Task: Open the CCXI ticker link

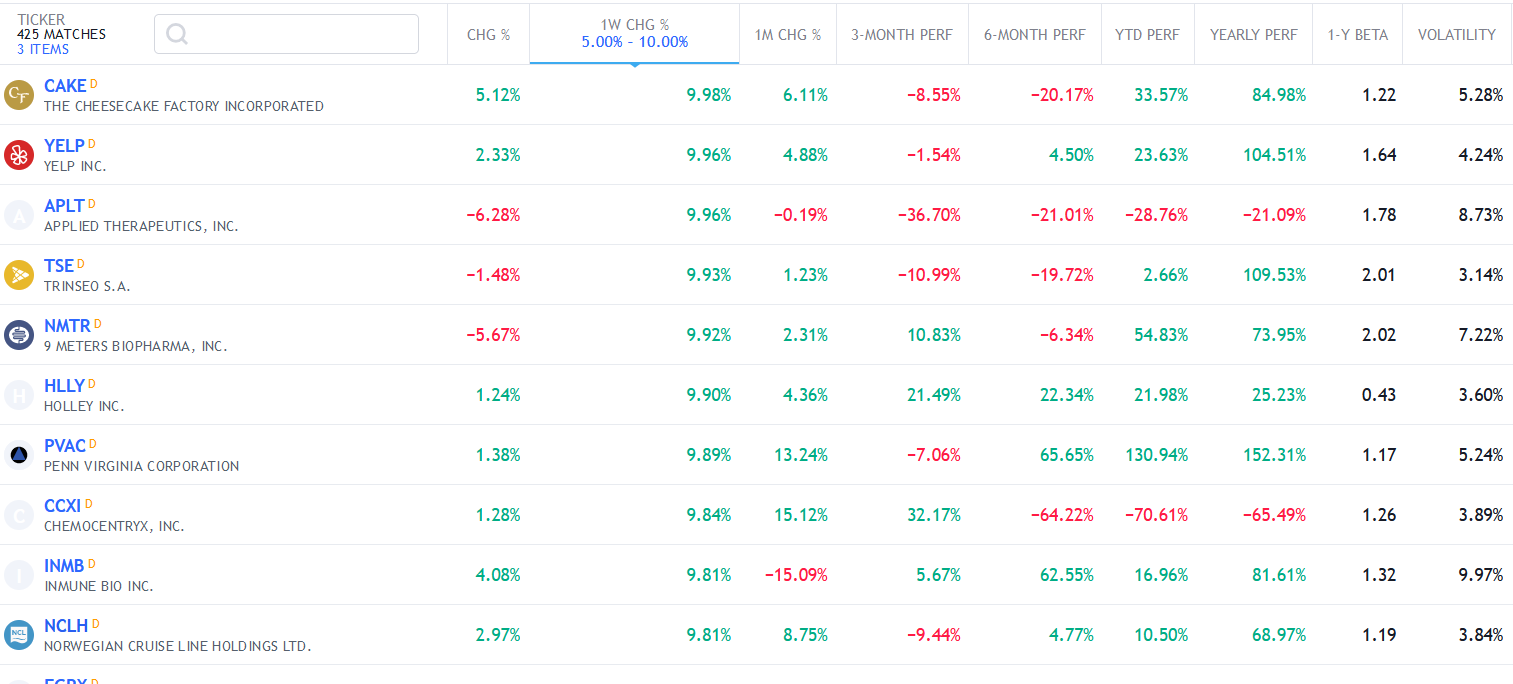Action: (62, 506)
